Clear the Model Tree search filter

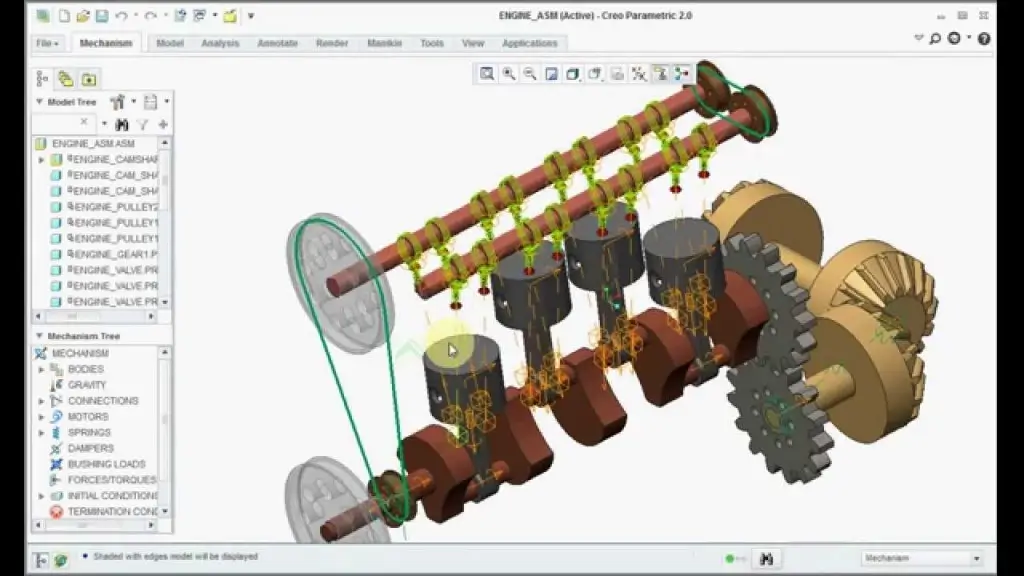[x=84, y=121]
